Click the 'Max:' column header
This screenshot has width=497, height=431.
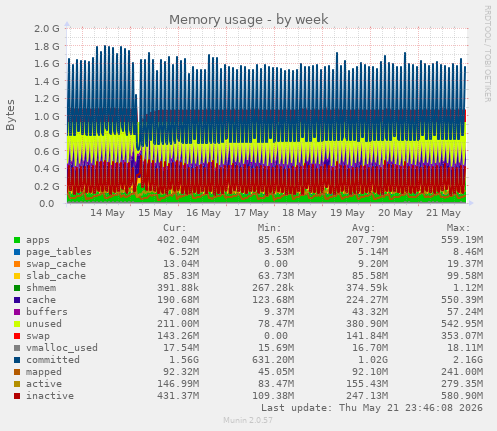pos(458,228)
